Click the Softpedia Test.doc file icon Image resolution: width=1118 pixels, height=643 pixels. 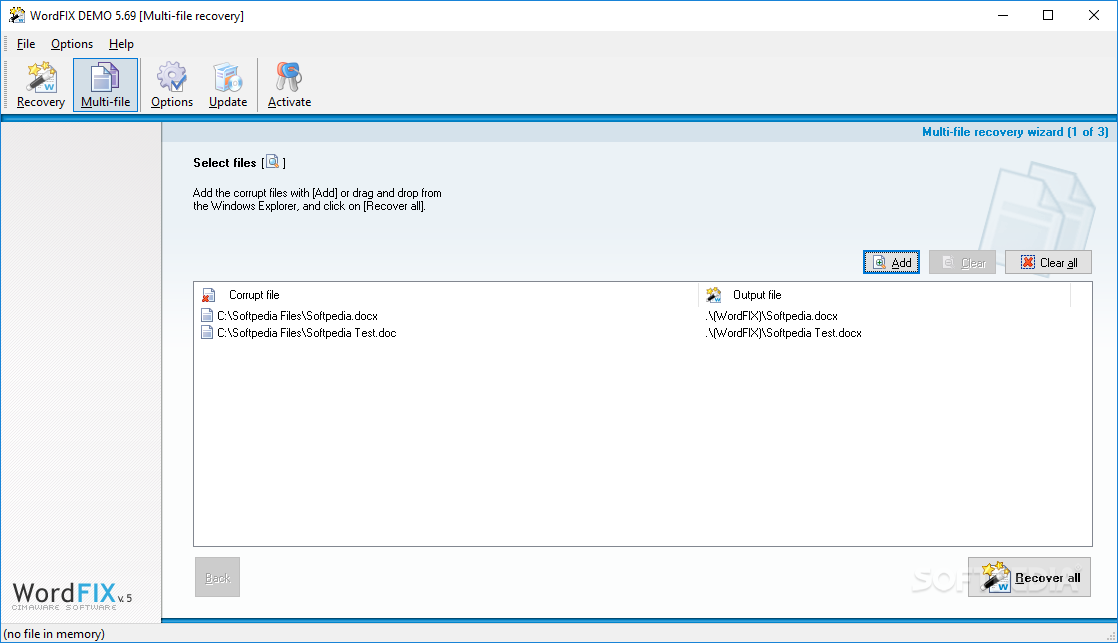pos(207,333)
